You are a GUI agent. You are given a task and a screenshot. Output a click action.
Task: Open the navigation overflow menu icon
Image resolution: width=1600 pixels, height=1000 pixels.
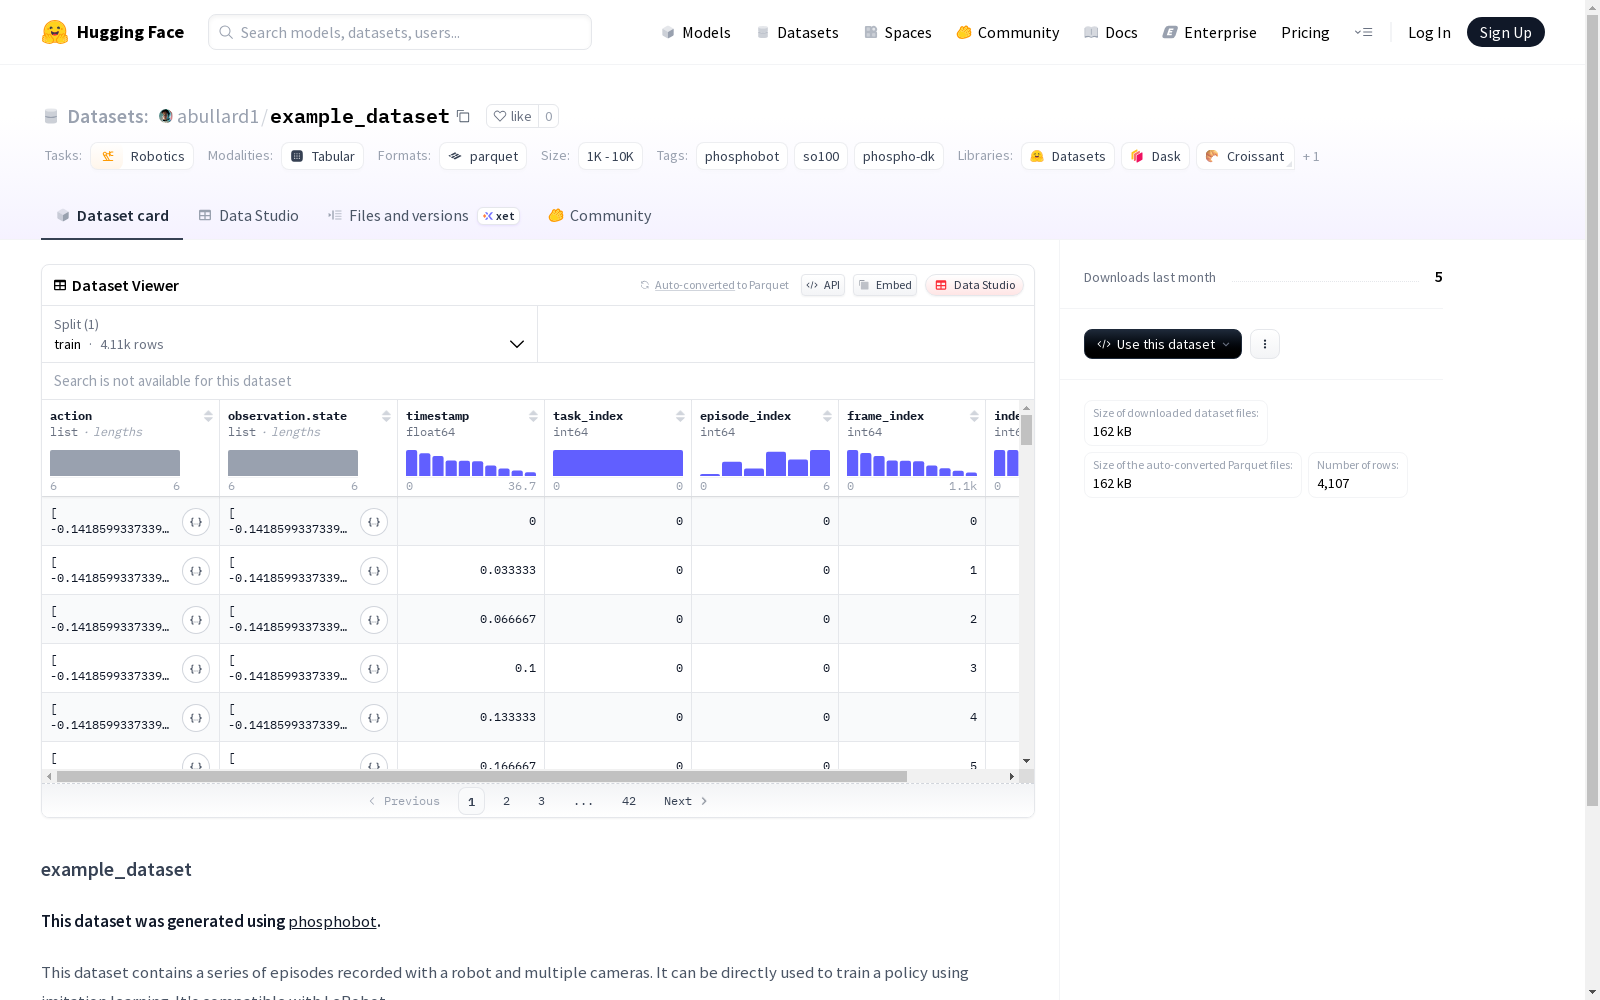tap(1363, 32)
